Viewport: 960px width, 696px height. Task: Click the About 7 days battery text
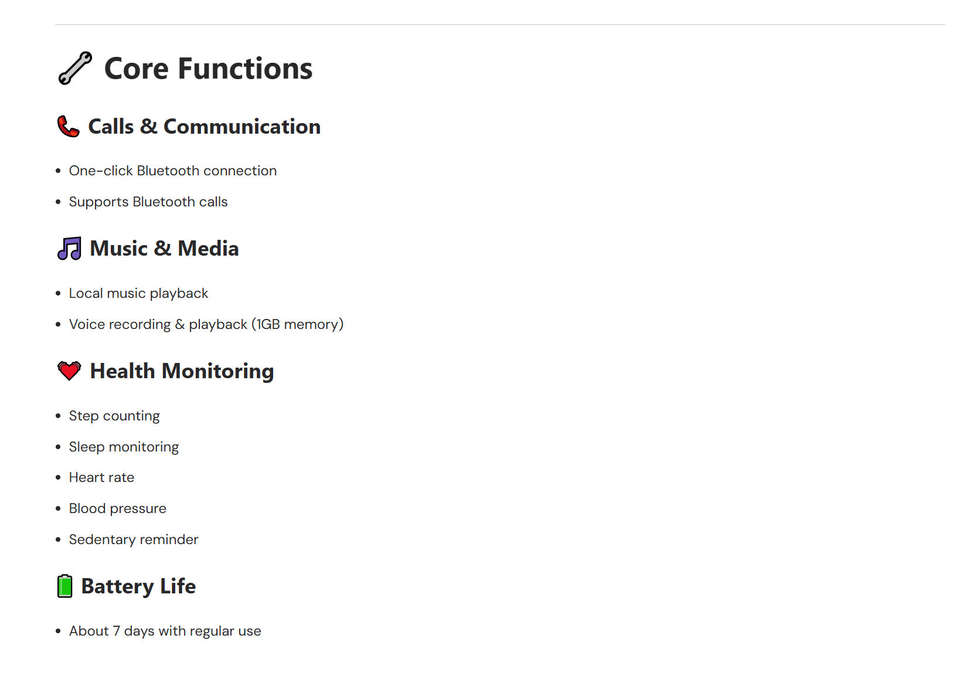coord(165,631)
